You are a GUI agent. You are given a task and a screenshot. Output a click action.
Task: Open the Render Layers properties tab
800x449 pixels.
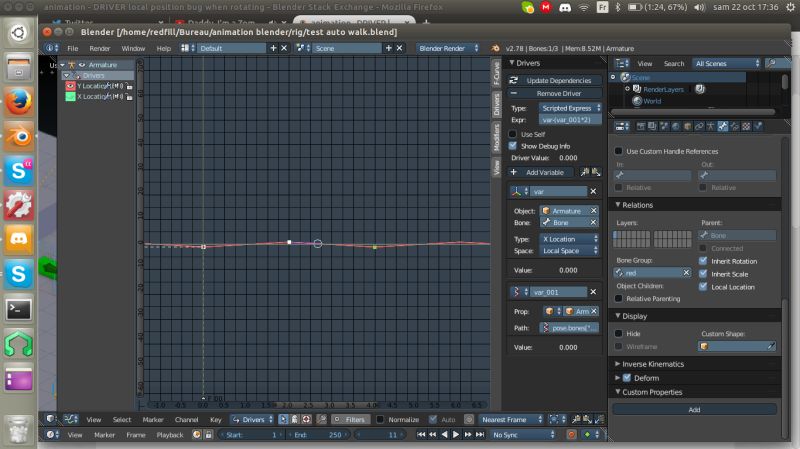click(x=652, y=126)
